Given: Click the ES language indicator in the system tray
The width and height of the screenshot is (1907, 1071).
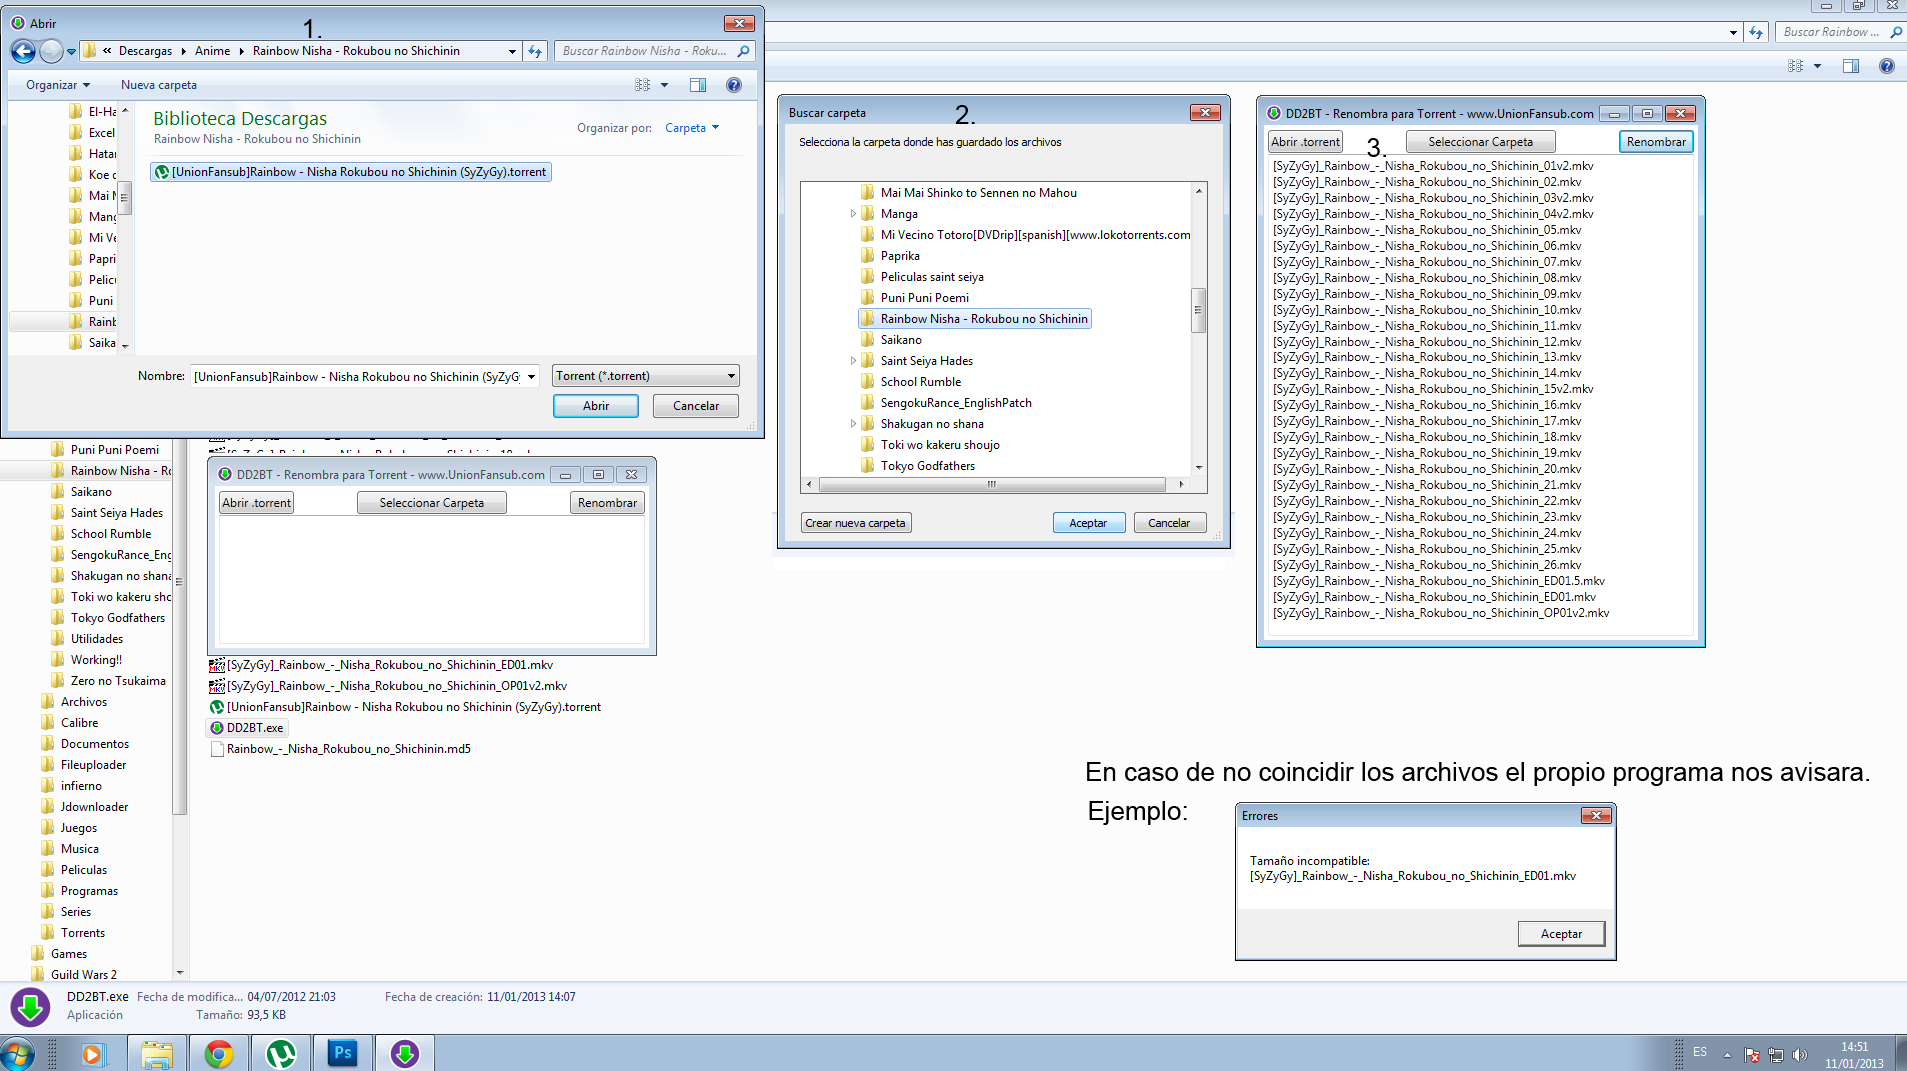Looking at the screenshot, I should pos(1700,1052).
